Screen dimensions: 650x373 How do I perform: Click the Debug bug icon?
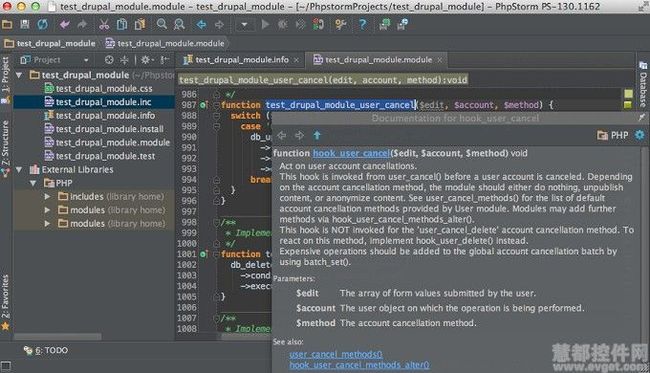pos(283,24)
